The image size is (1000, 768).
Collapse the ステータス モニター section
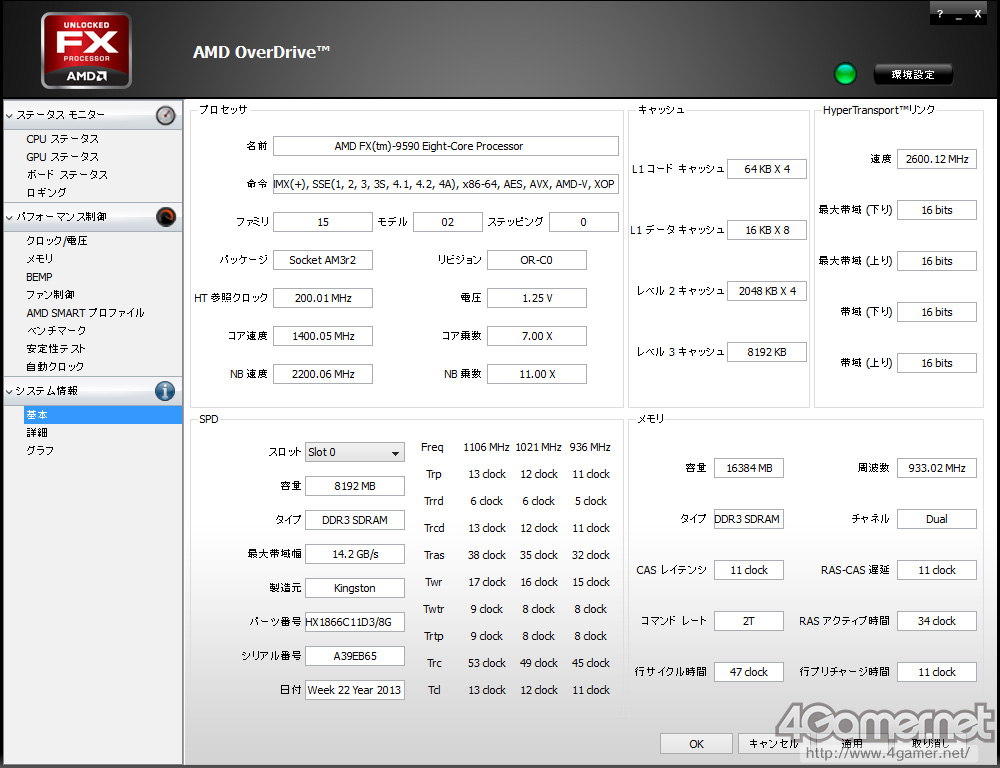pyautogui.click(x=10, y=116)
